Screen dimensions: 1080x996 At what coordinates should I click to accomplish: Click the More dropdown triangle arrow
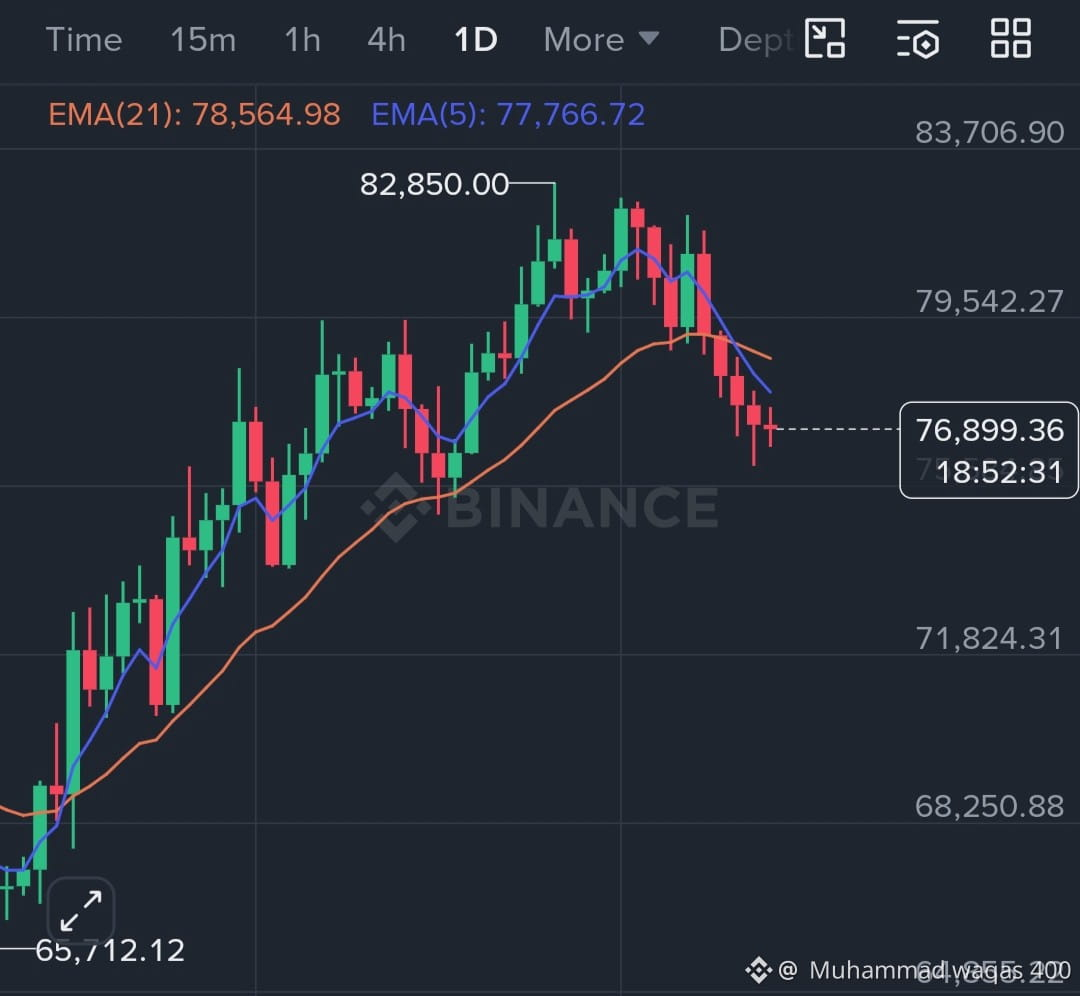[x=648, y=37]
